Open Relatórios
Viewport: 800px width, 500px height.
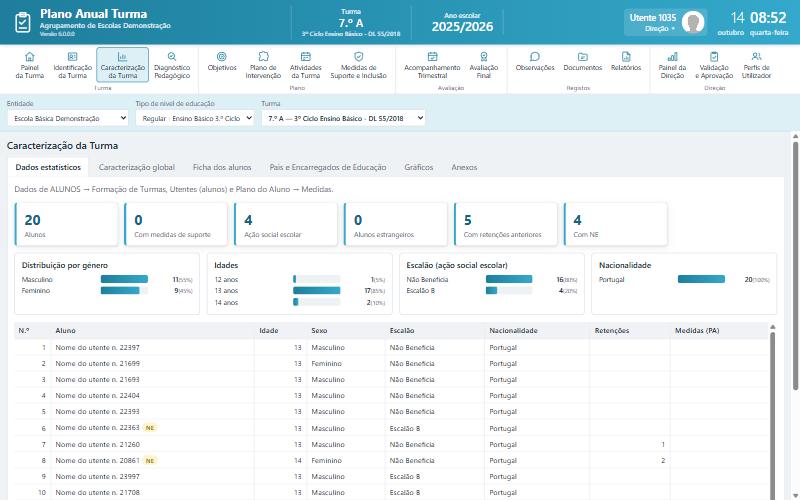[626, 61]
